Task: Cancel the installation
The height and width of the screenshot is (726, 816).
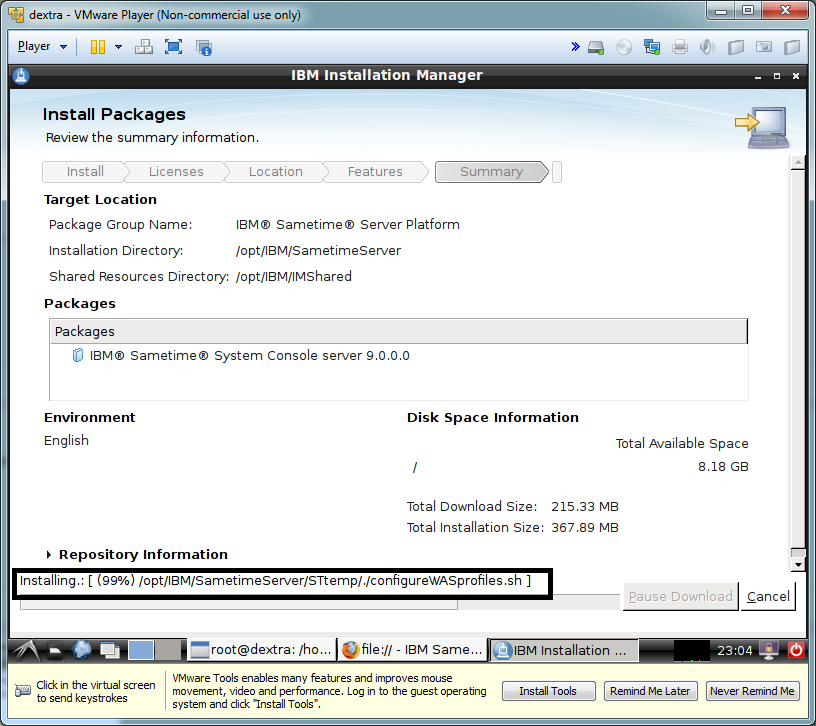Action: [768, 596]
